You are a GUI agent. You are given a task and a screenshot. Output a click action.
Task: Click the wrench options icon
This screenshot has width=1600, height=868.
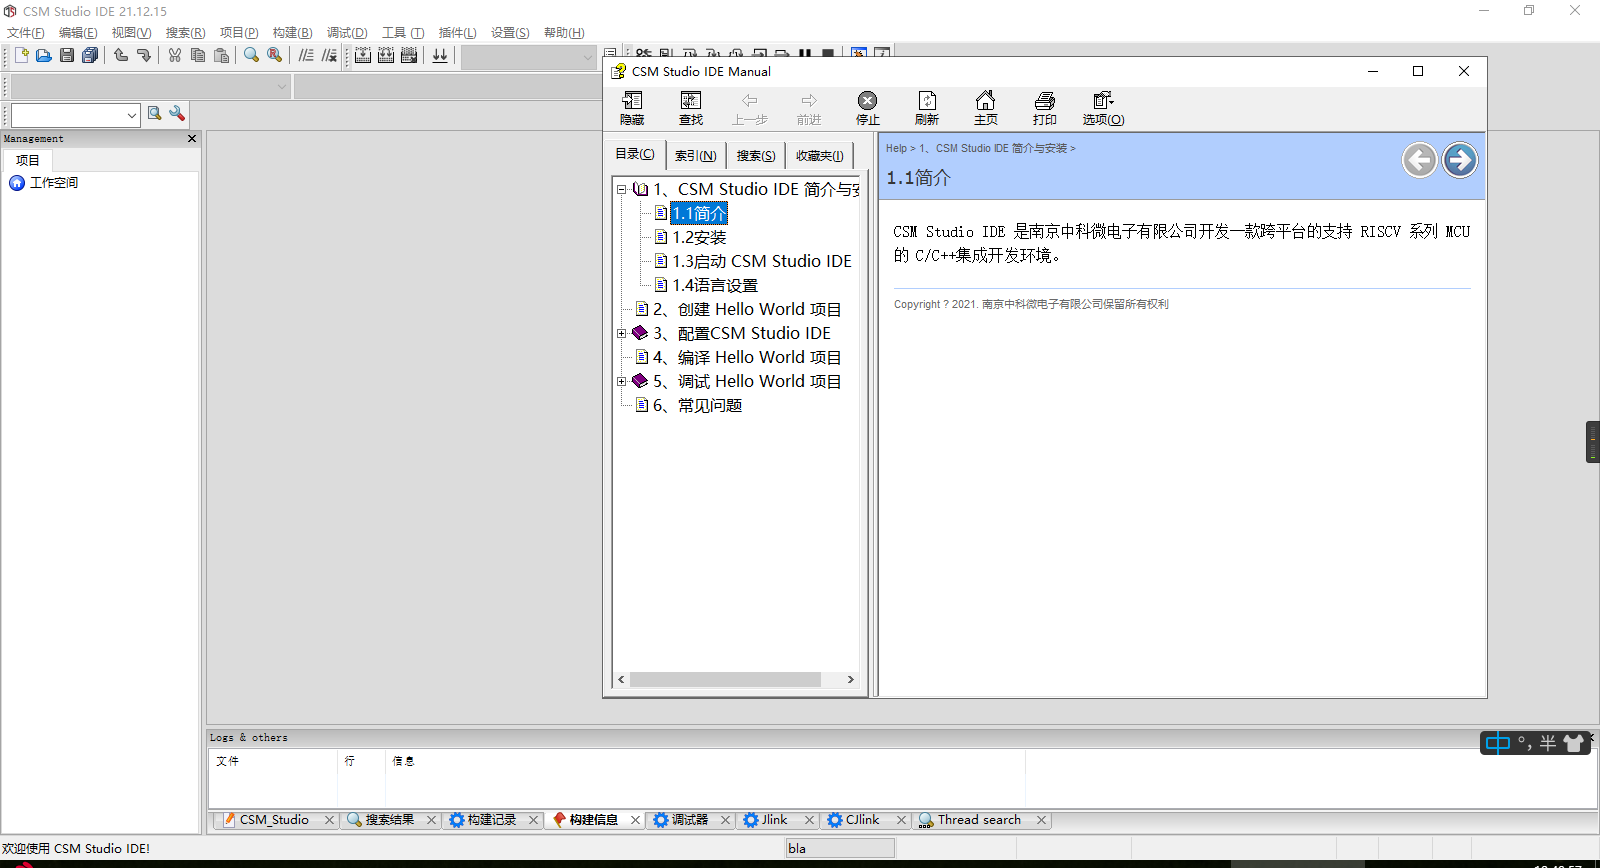click(x=177, y=114)
